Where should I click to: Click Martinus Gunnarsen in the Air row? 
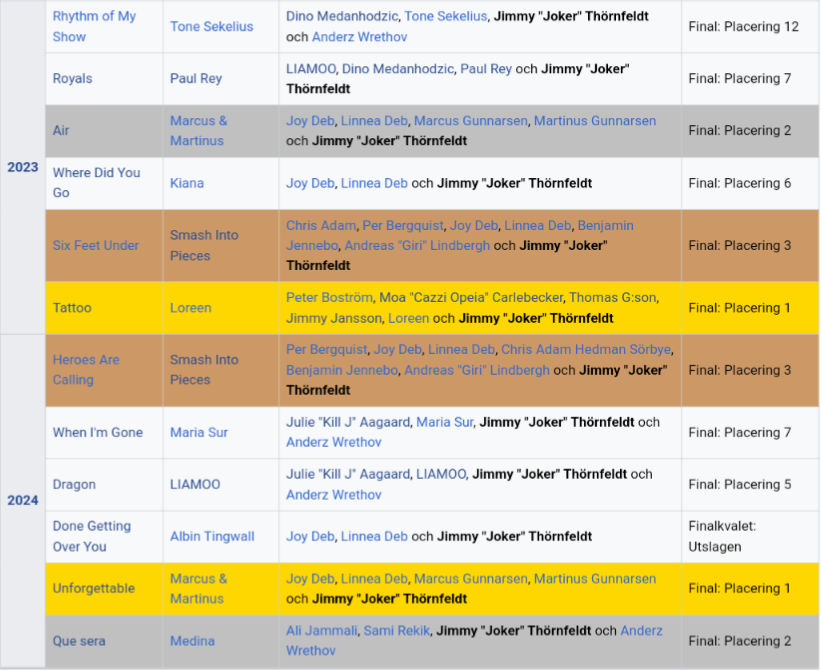pos(595,121)
